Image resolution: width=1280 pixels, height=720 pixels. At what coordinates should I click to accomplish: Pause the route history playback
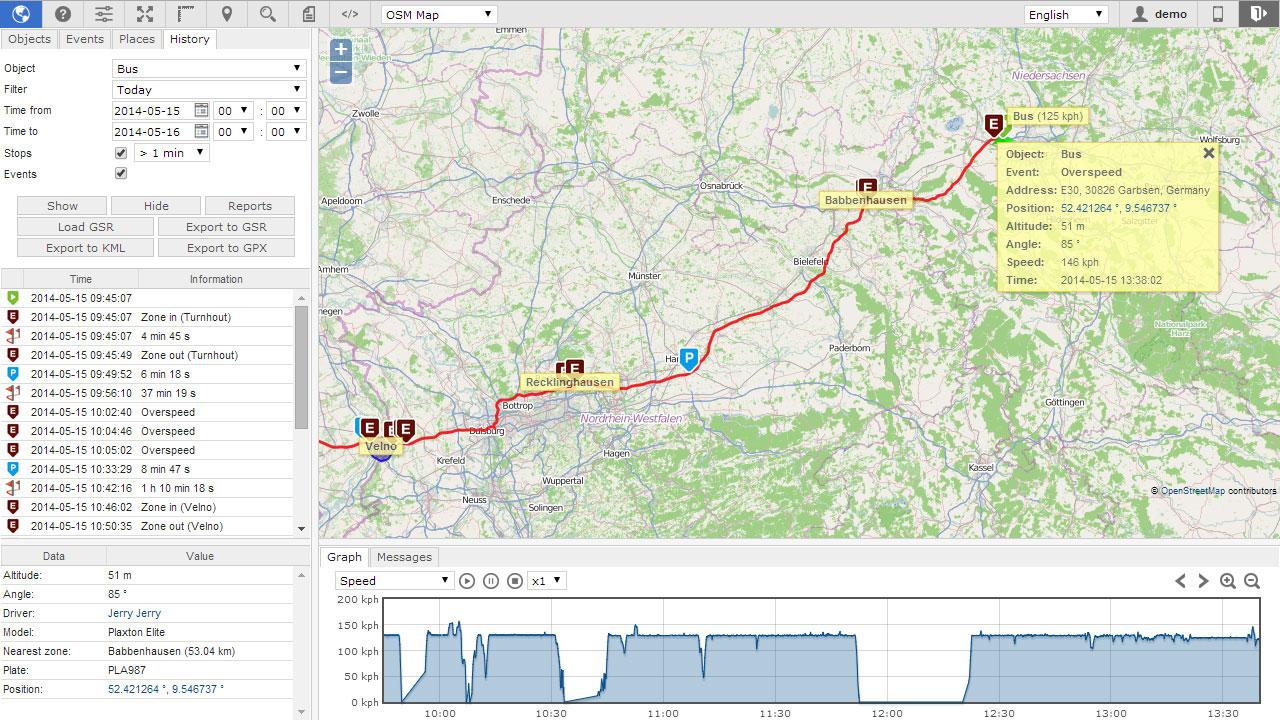[491, 581]
